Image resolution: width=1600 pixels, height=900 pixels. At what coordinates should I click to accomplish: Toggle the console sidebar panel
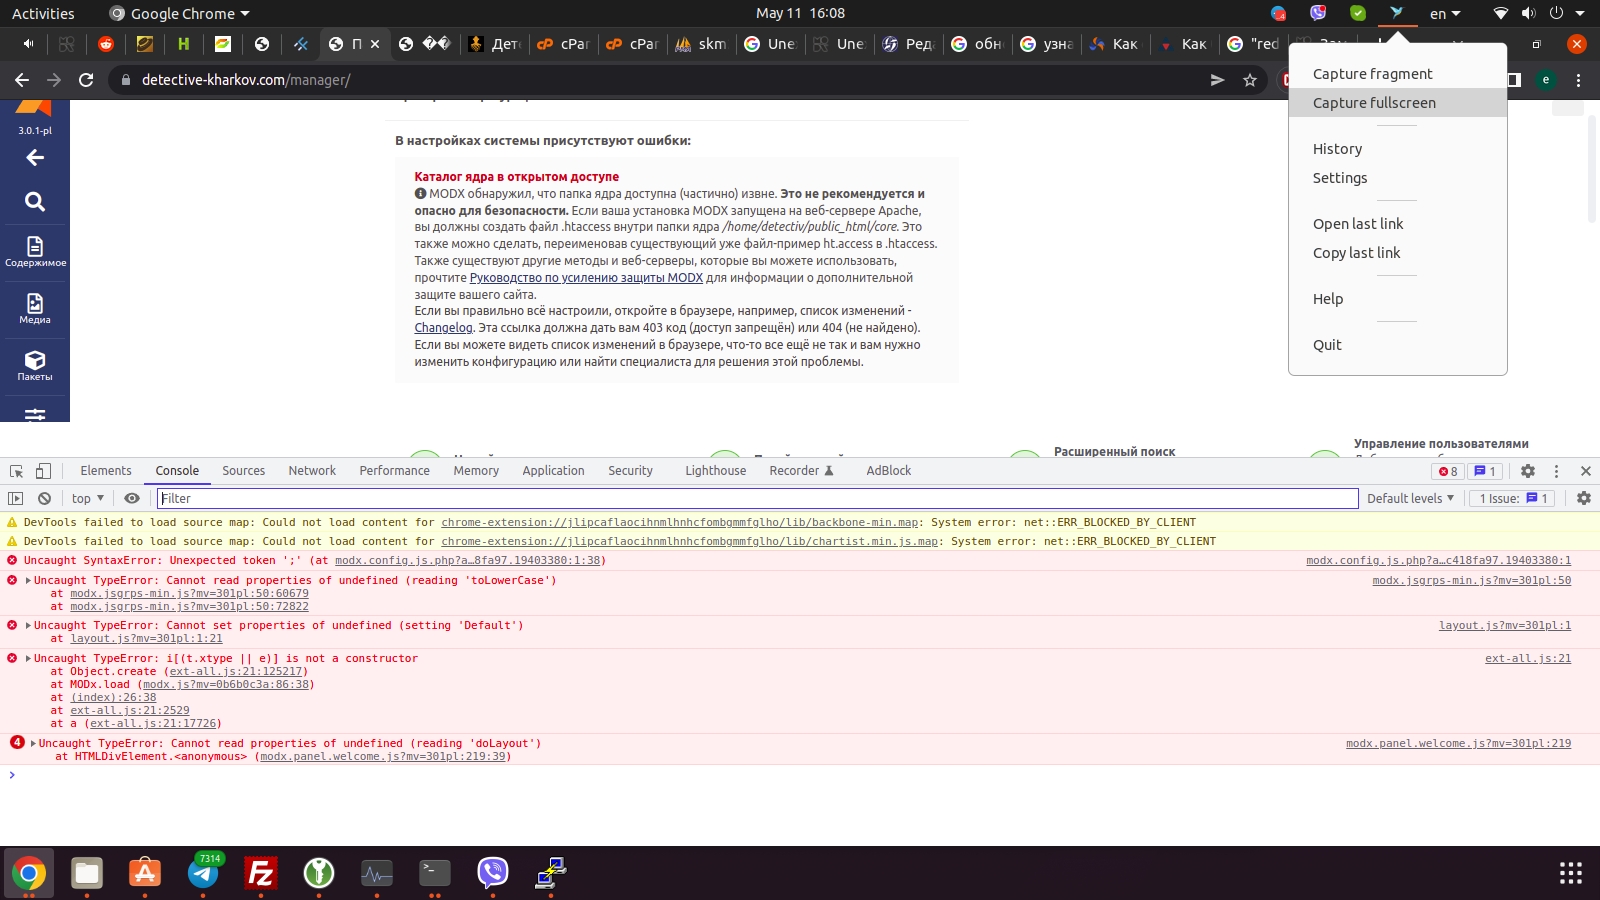coord(15,498)
